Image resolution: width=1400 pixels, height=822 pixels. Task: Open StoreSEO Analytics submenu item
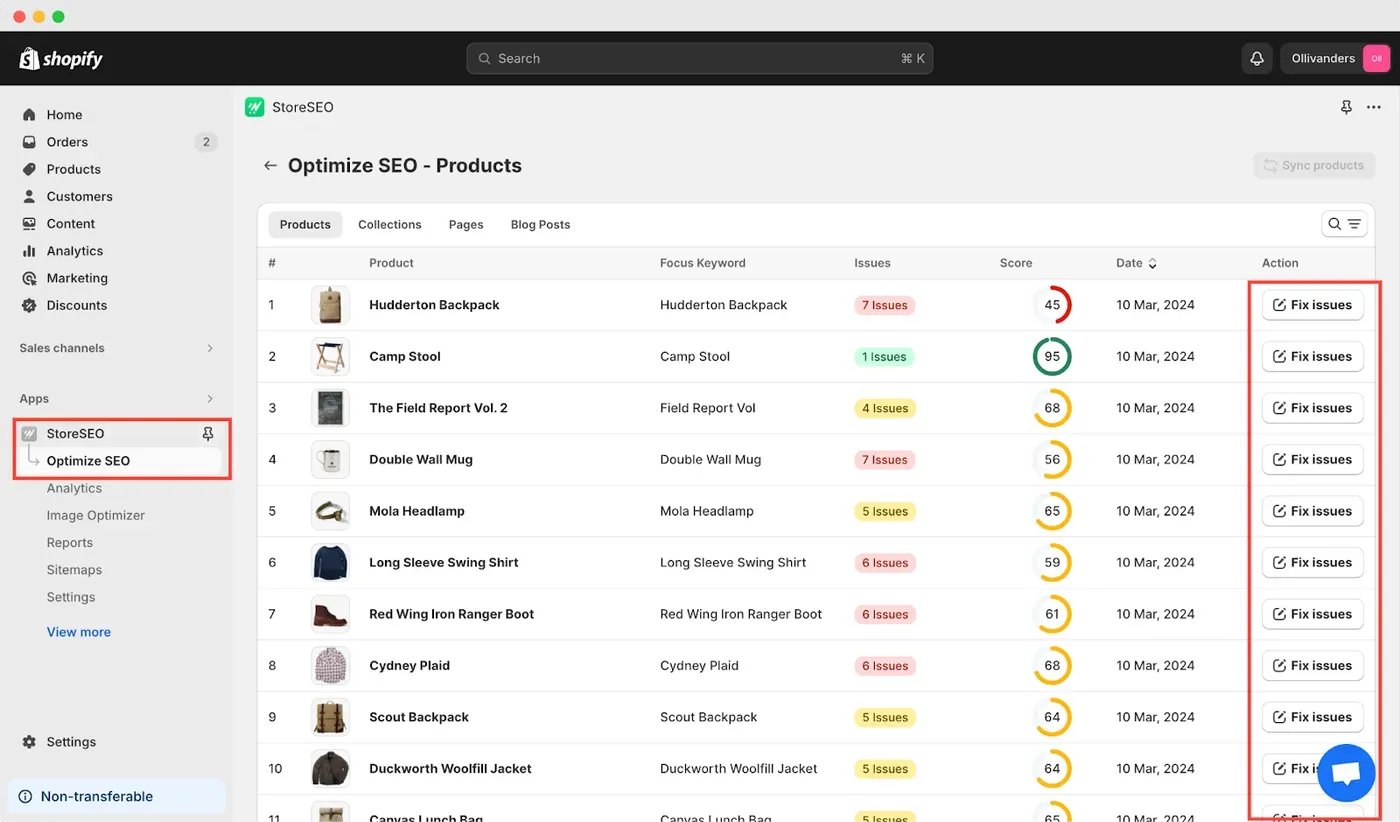click(74, 488)
